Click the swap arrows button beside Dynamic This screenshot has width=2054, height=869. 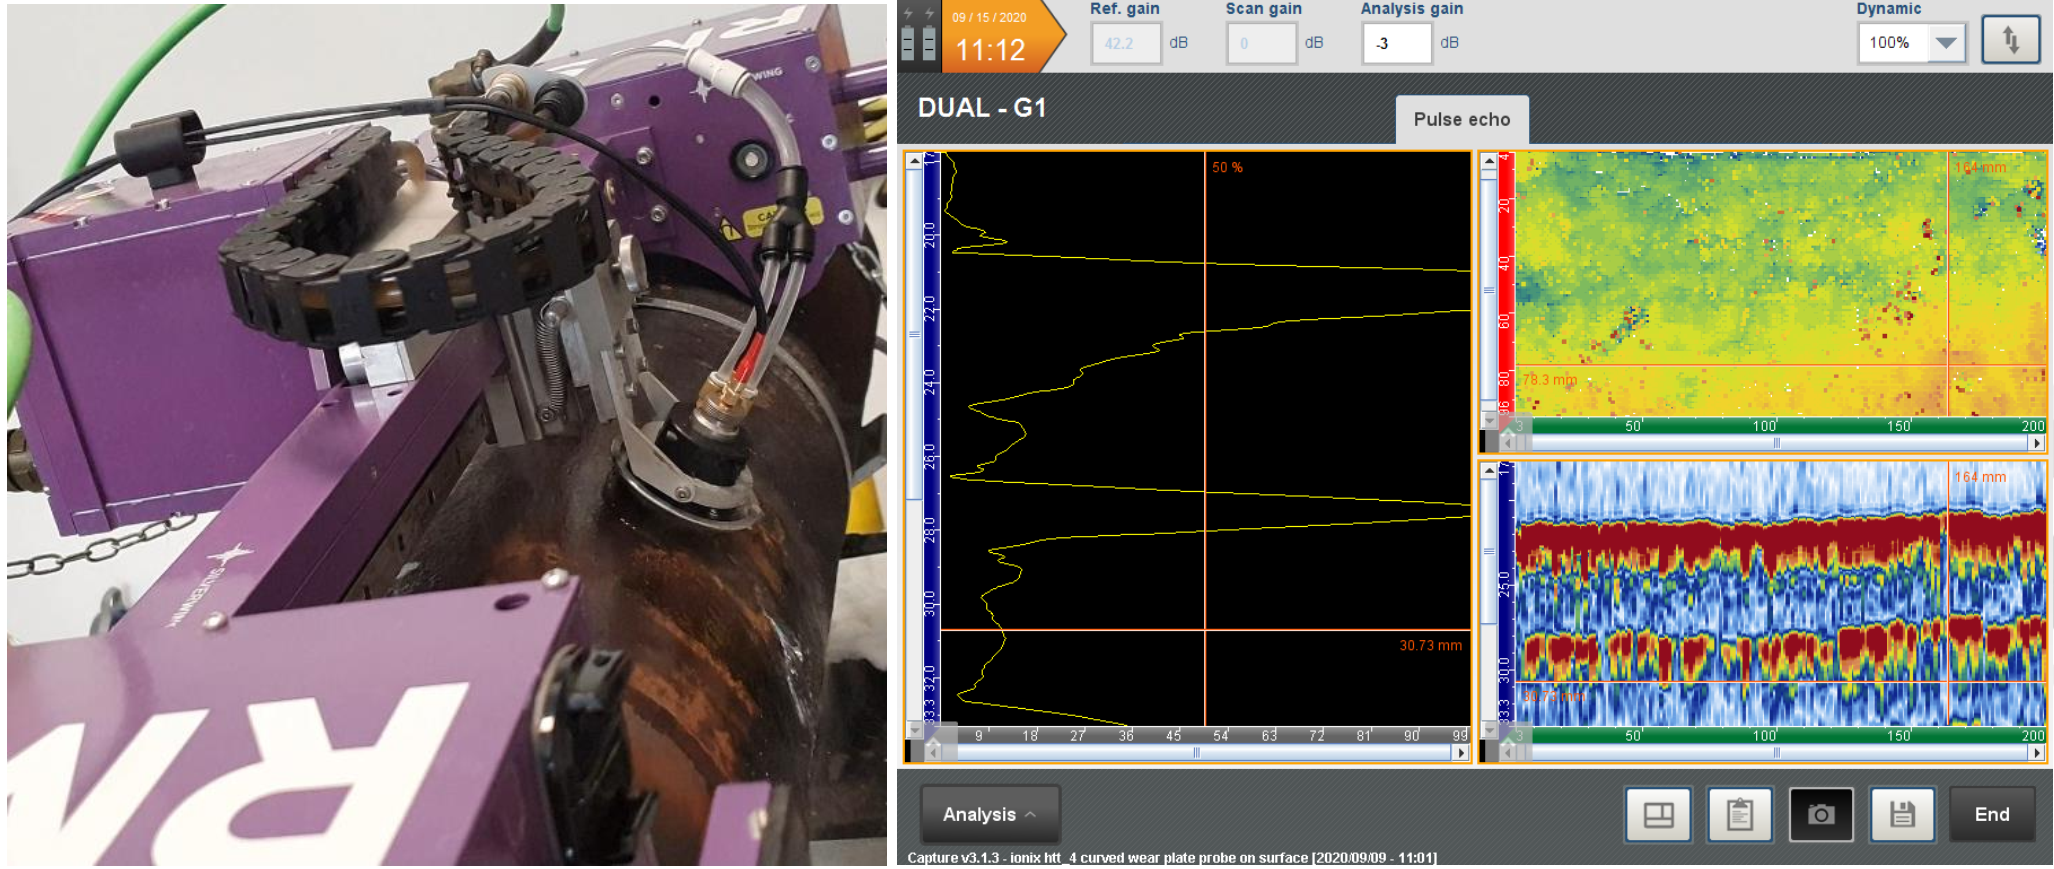[2010, 41]
